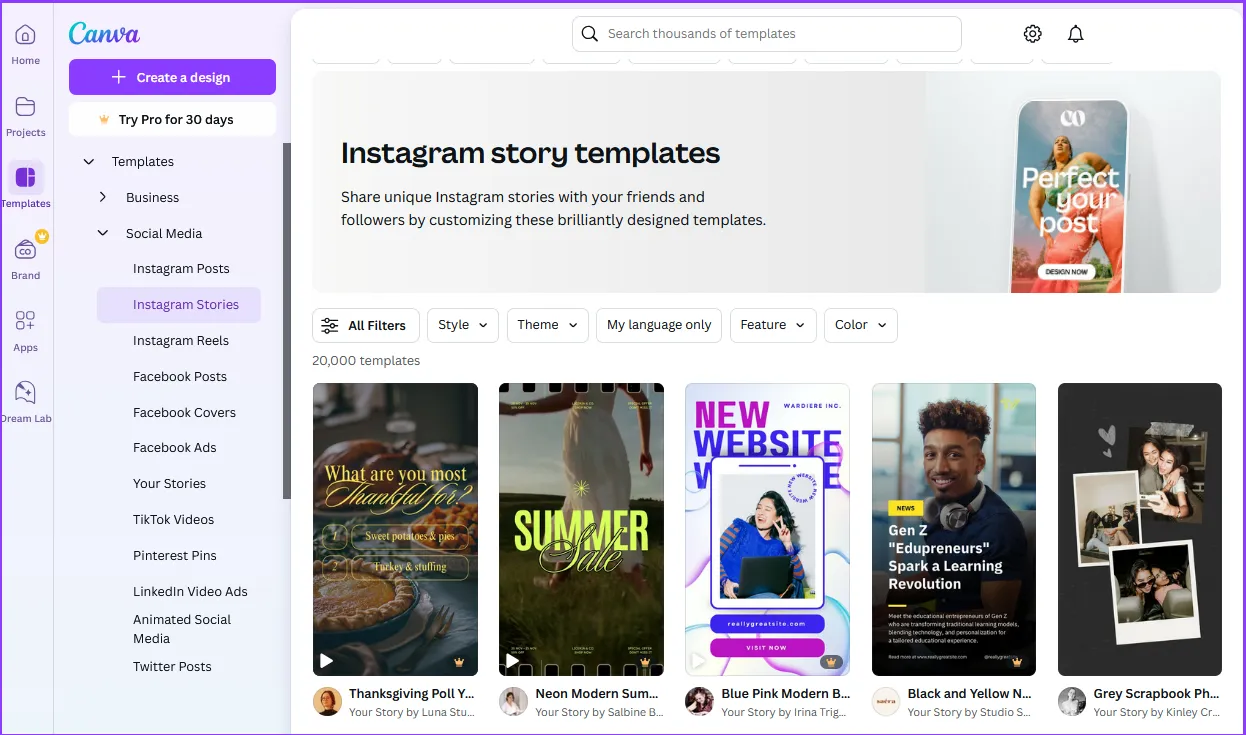Open the Style filter dropdown

click(x=463, y=325)
